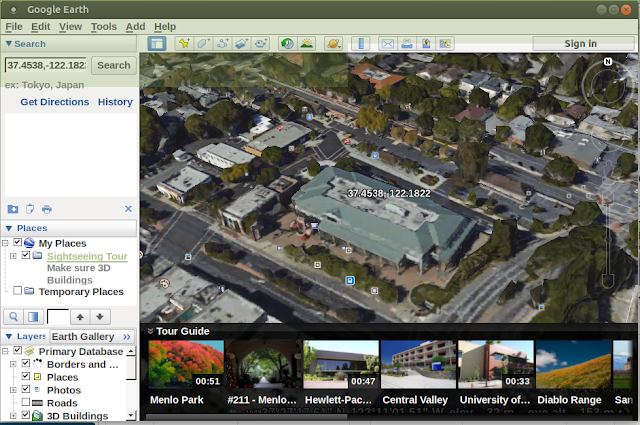
Task: Add a path using the toolbar path icon
Action: (222, 43)
